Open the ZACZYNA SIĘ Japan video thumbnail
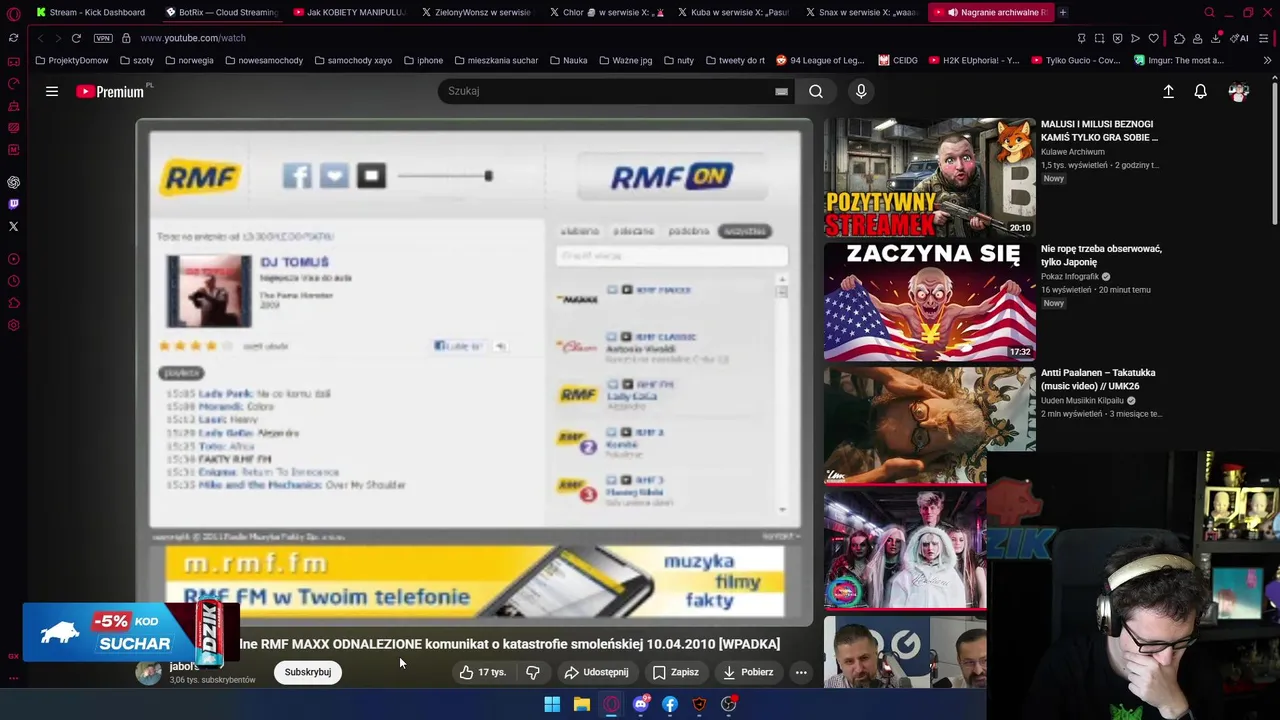The height and width of the screenshot is (720, 1280). 930,302
